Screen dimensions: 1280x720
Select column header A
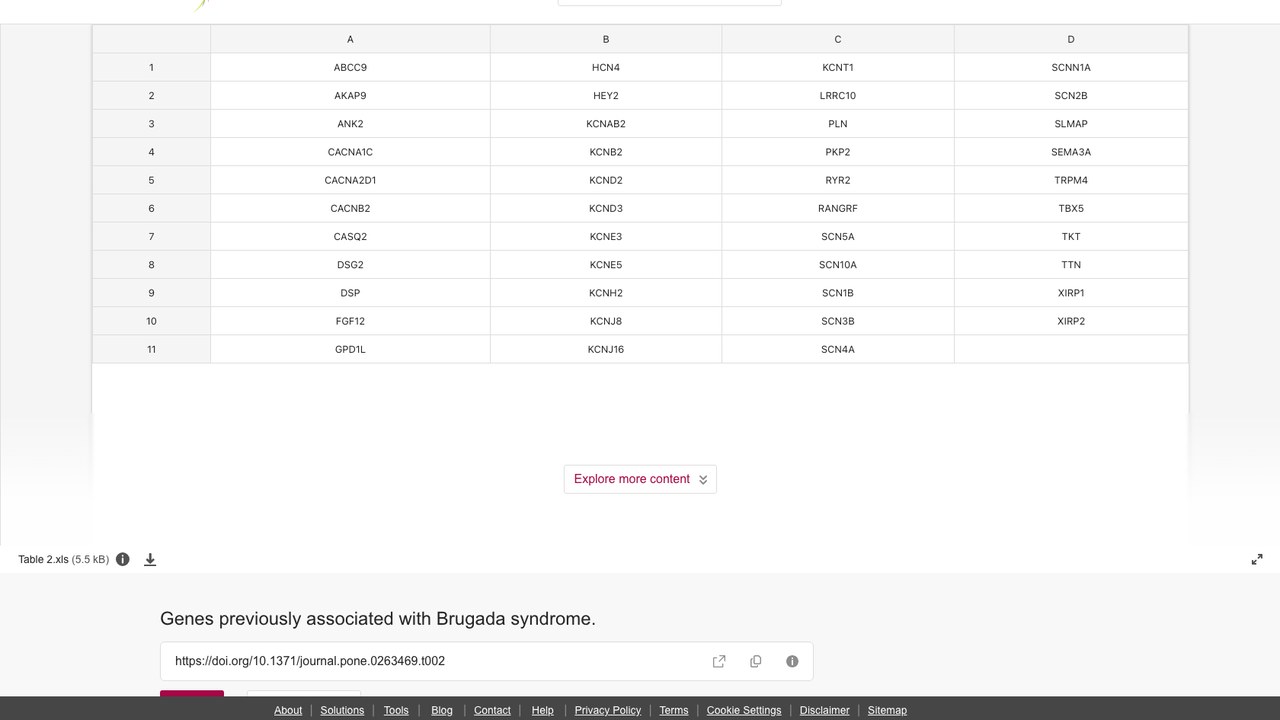pyautogui.click(x=350, y=39)
